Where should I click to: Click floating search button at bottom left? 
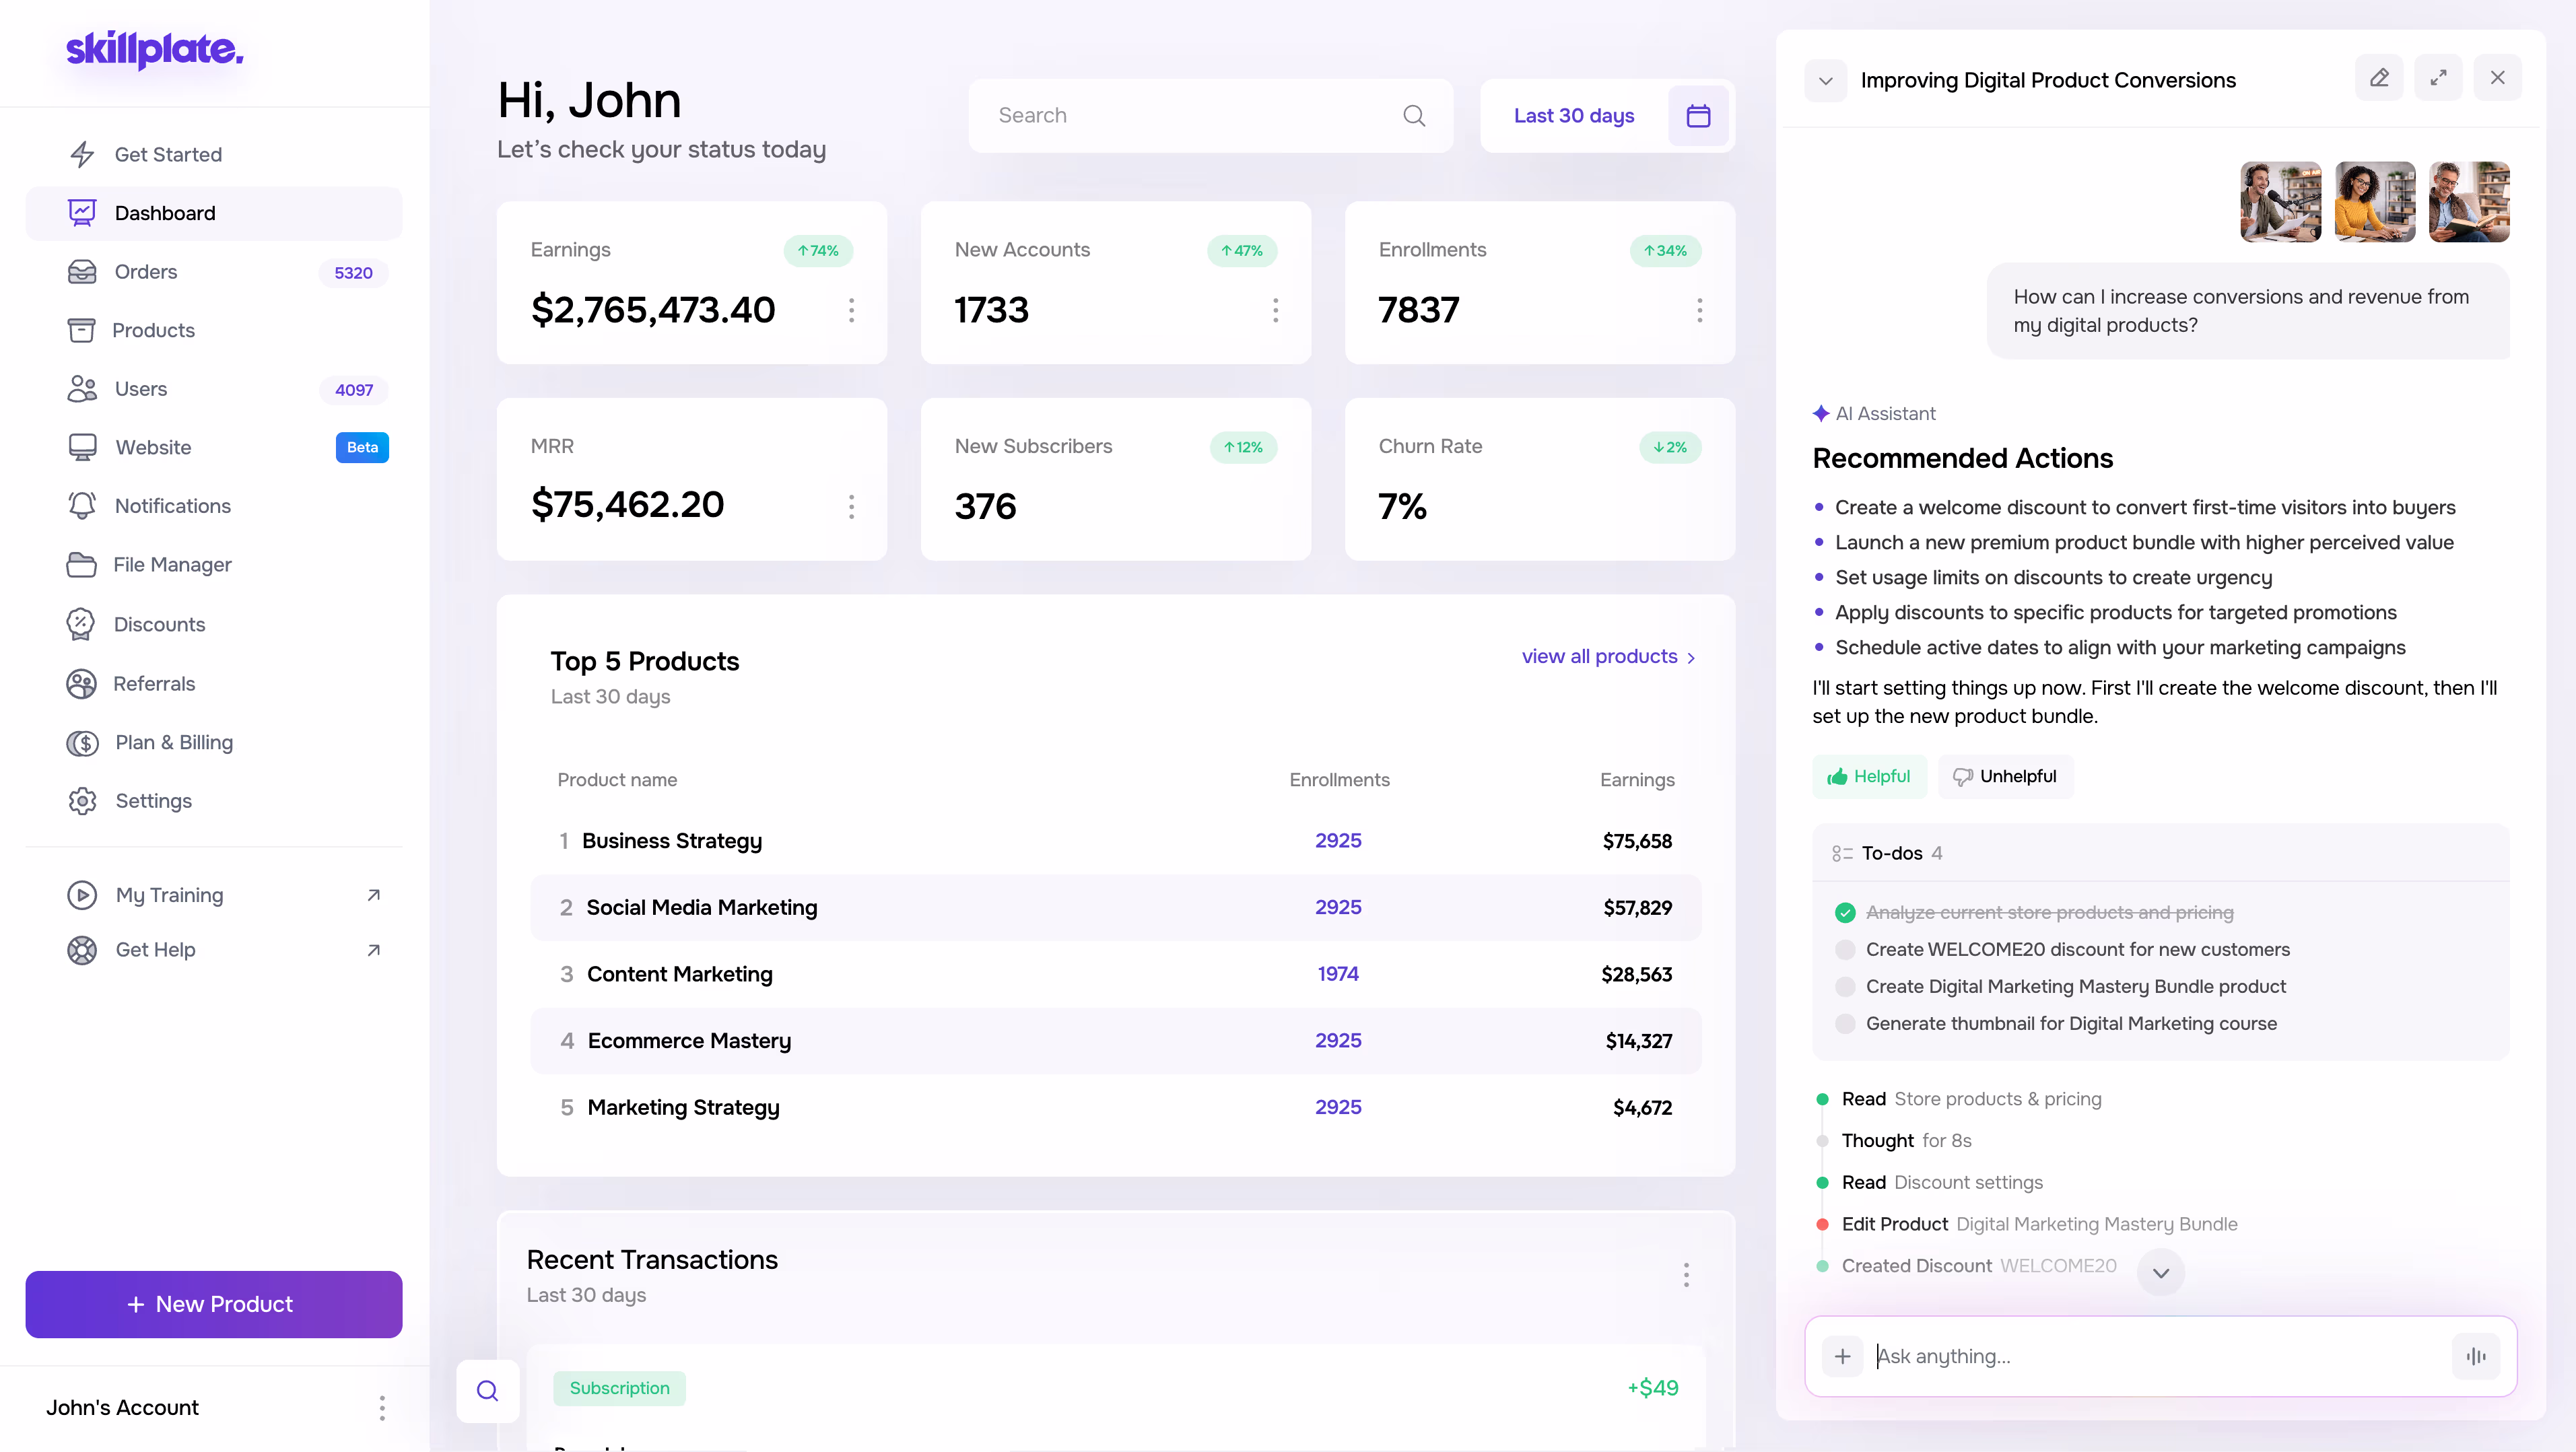click(x=487, y=1390)
